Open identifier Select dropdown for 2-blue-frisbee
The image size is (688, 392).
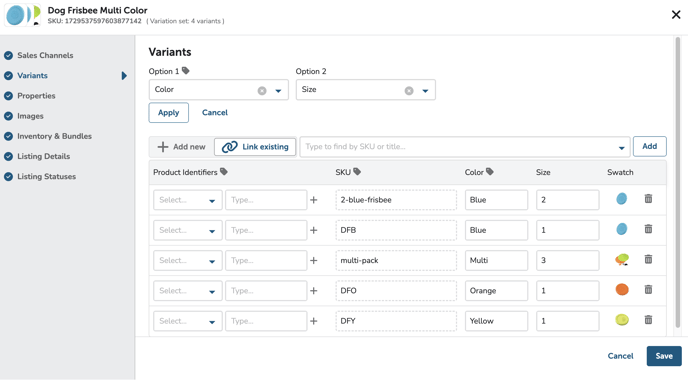[187, 200]
